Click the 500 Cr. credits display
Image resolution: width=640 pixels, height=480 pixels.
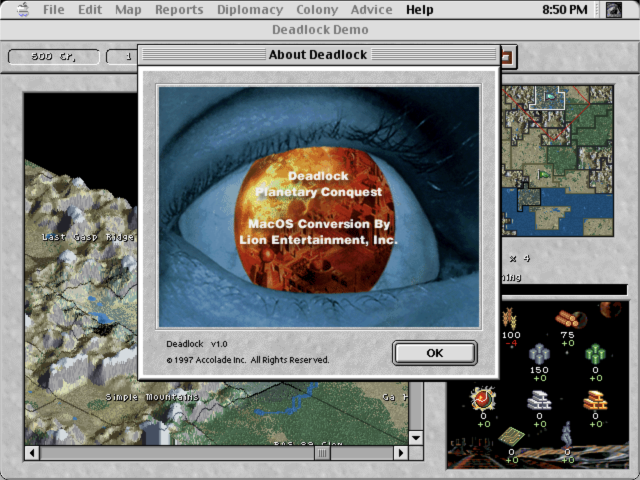(53, 56)
